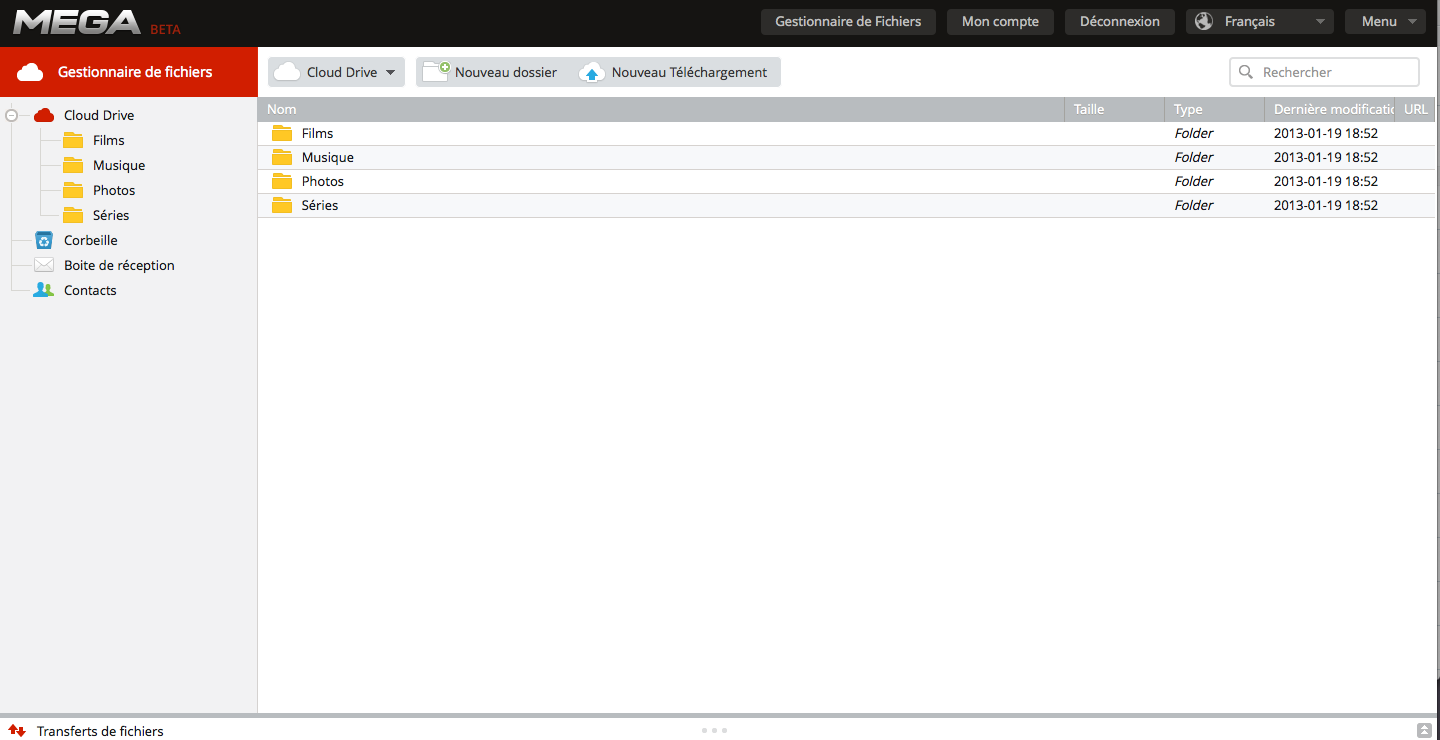Image resolution: width=1440 pixels, height=740 pixels.
Task: Click the MEGA logo in header
Action: pos(77,22)
